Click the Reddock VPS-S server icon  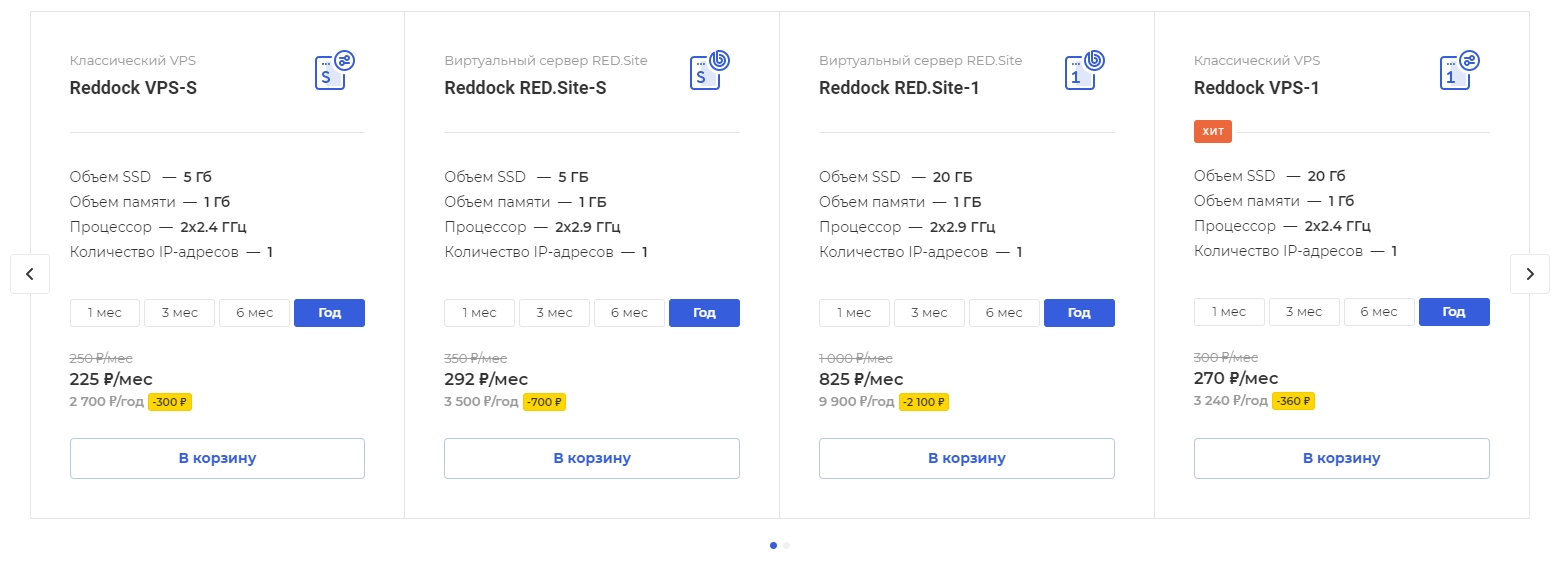(x=335, y=71)
